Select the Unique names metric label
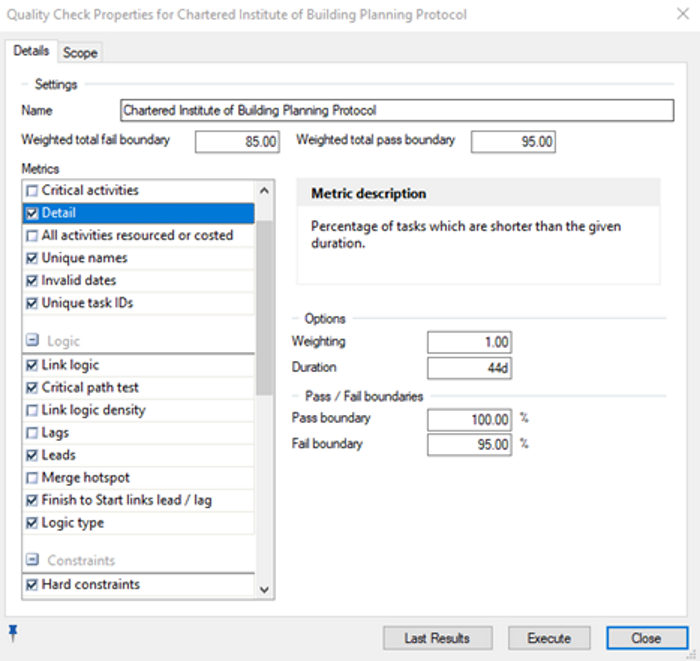 click(x=84, y=258)
